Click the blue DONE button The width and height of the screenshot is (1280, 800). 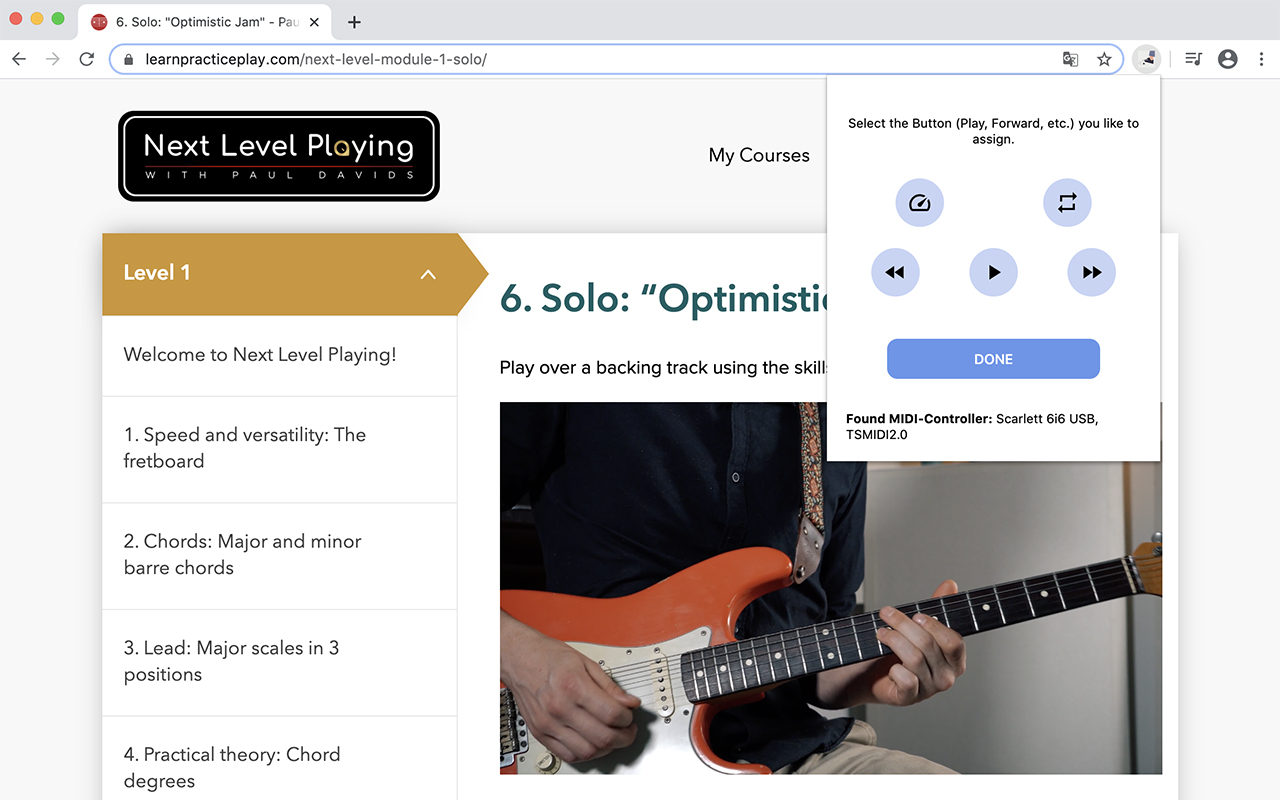[993, 359]
